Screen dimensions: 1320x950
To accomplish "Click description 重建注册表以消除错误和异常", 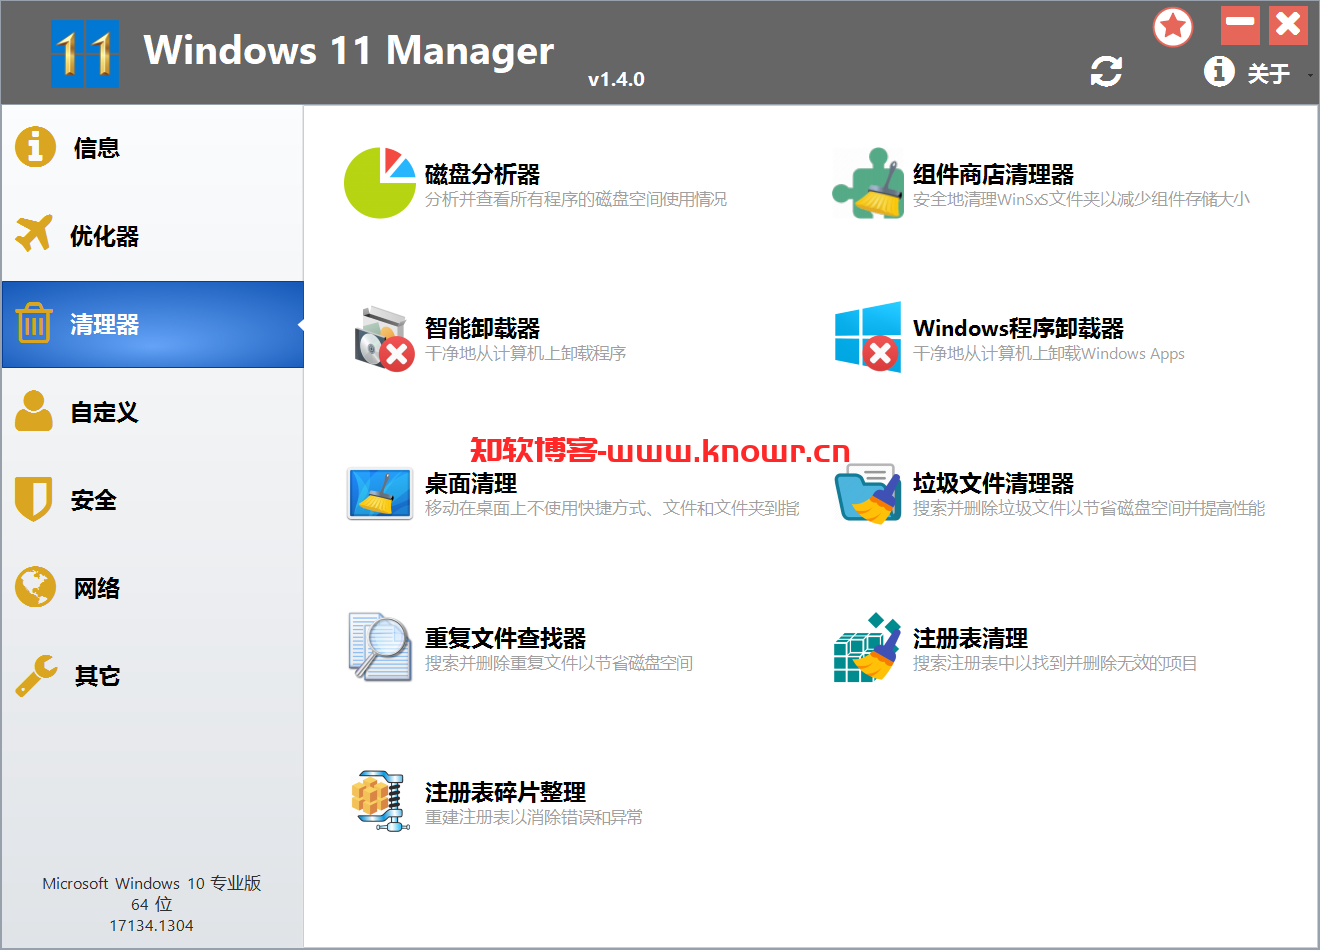I will [534, 817].
